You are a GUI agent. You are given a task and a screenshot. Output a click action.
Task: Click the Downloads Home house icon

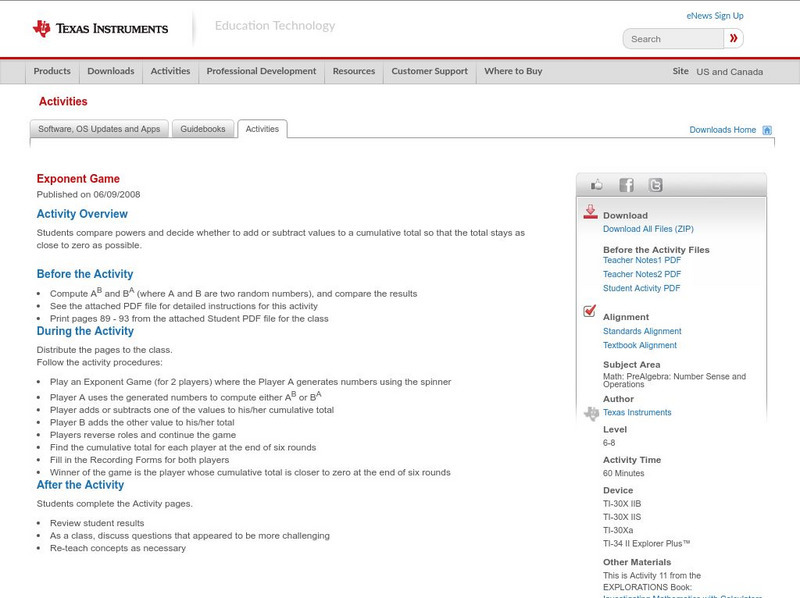coord(767,130)
